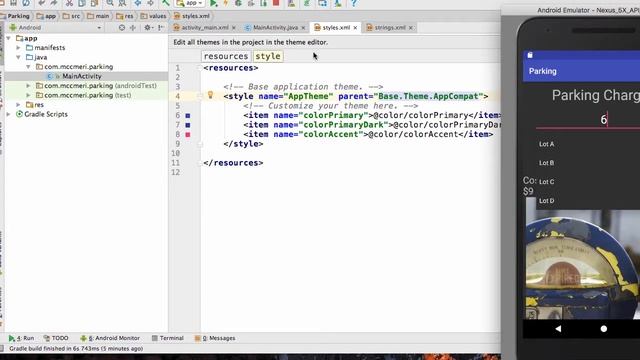Screen dimensions: 640x360
Task: Open the TODO tool window tab
Action: [x=56, y=338]
